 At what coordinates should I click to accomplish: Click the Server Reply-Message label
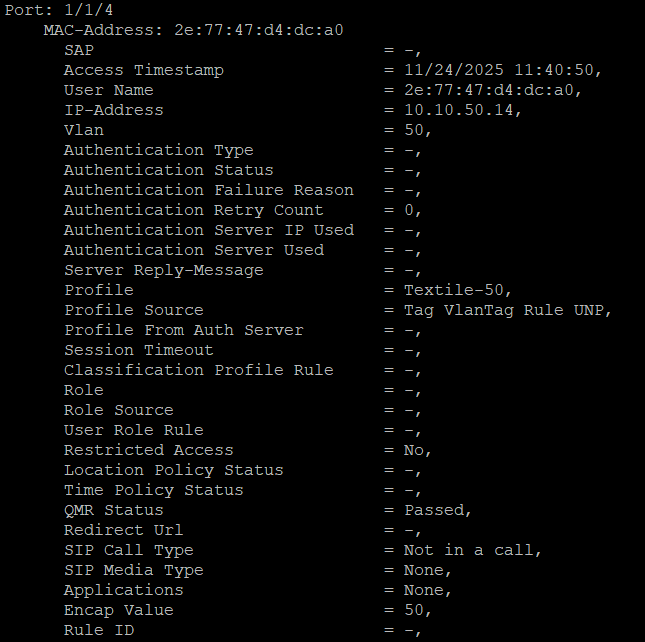163,270
